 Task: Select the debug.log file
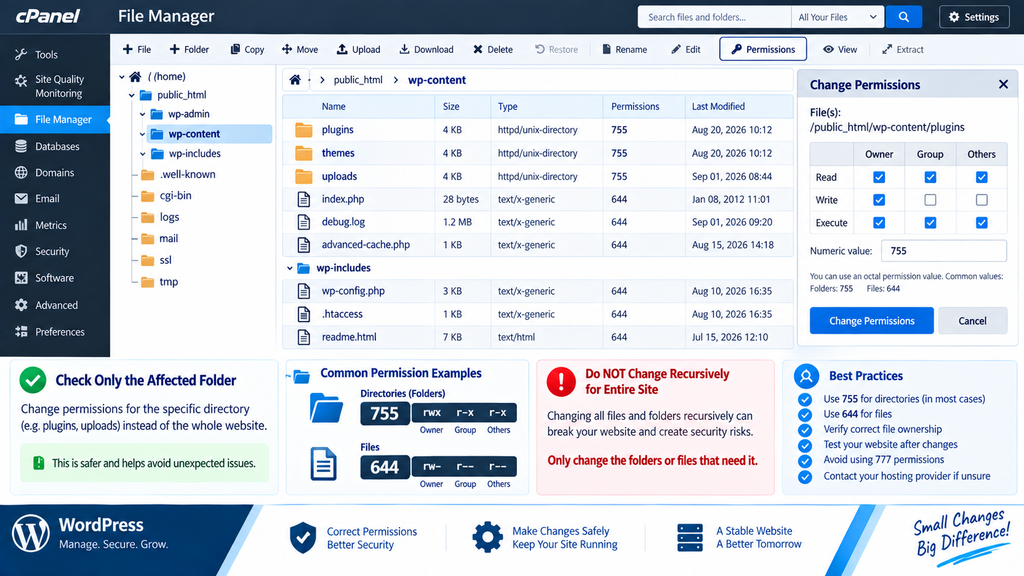pyautogui.click(x=538, y=222)
